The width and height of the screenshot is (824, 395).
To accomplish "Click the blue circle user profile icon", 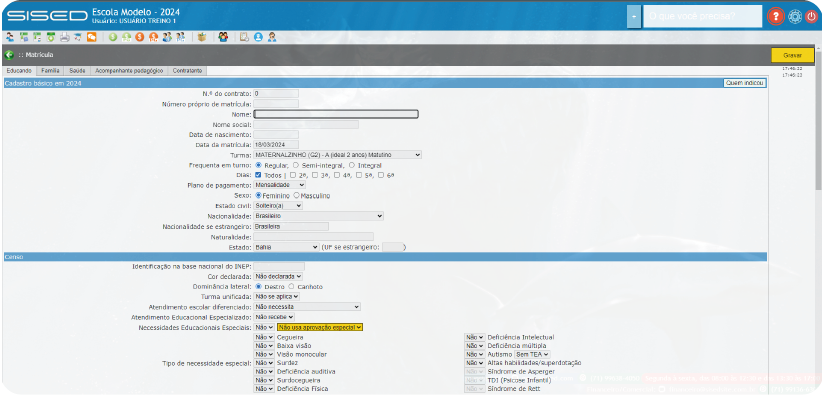I will coord(258,37).
